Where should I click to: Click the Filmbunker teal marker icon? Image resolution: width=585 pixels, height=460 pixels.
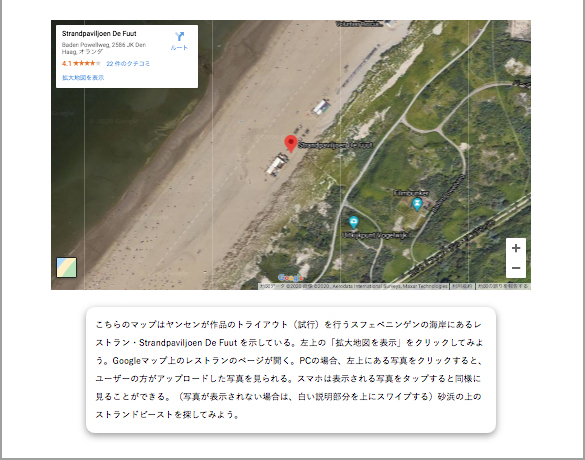click(x=417, y=204)
